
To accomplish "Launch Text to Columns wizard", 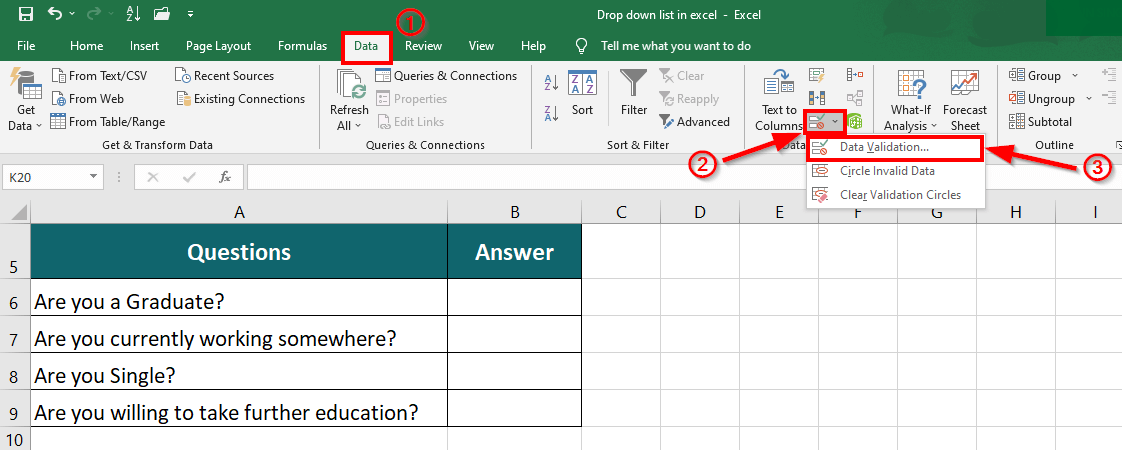I will (x=779, y=102).
